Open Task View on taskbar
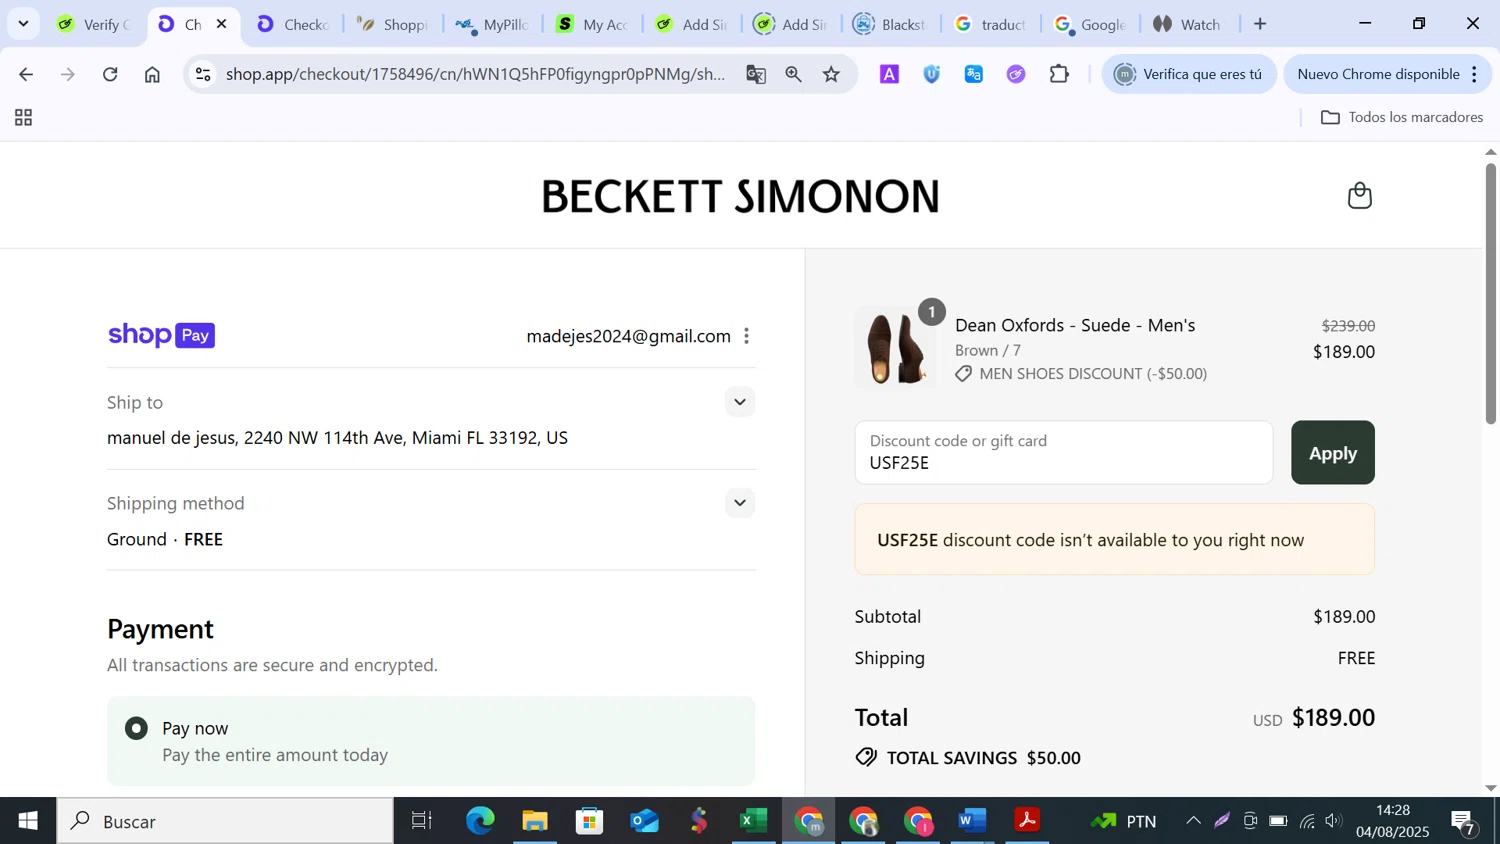This screenshot has width=1500, height=844. coord(422,821)
